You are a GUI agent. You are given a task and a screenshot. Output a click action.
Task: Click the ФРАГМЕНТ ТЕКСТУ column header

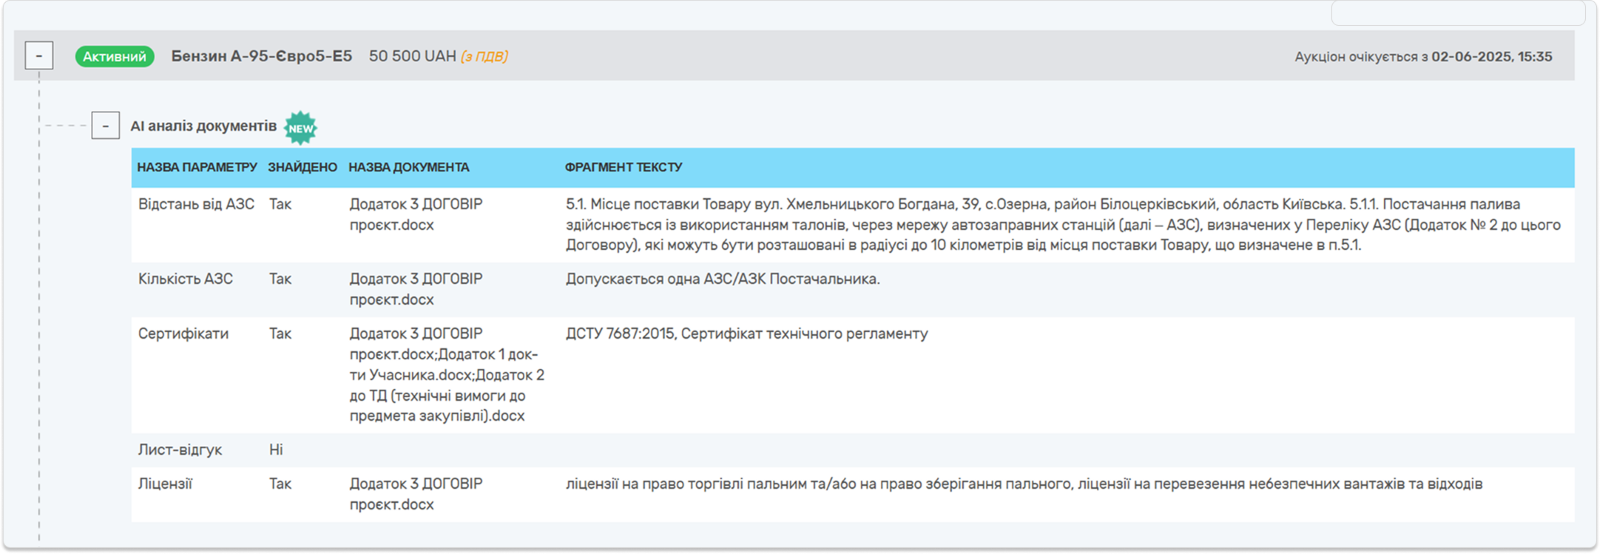point(623,167)
